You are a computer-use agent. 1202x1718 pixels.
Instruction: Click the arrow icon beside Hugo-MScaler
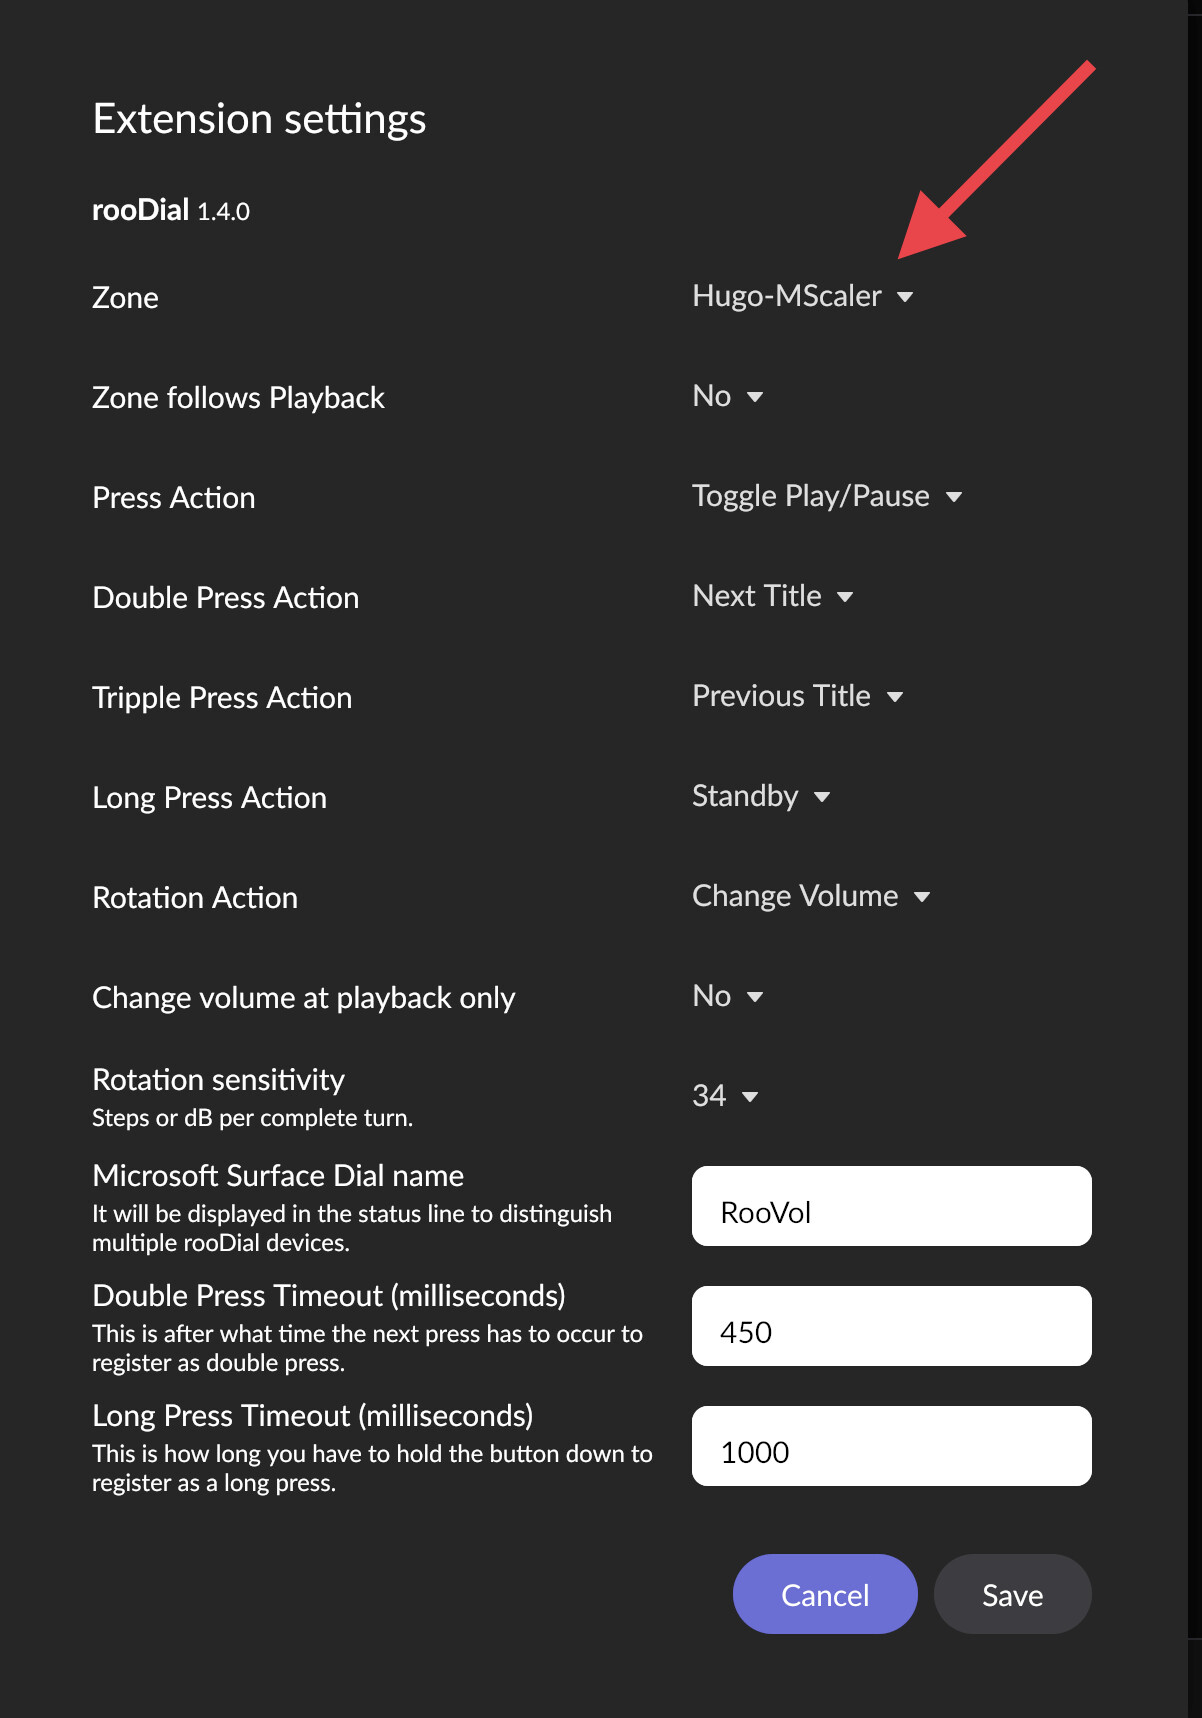point(905,297)
